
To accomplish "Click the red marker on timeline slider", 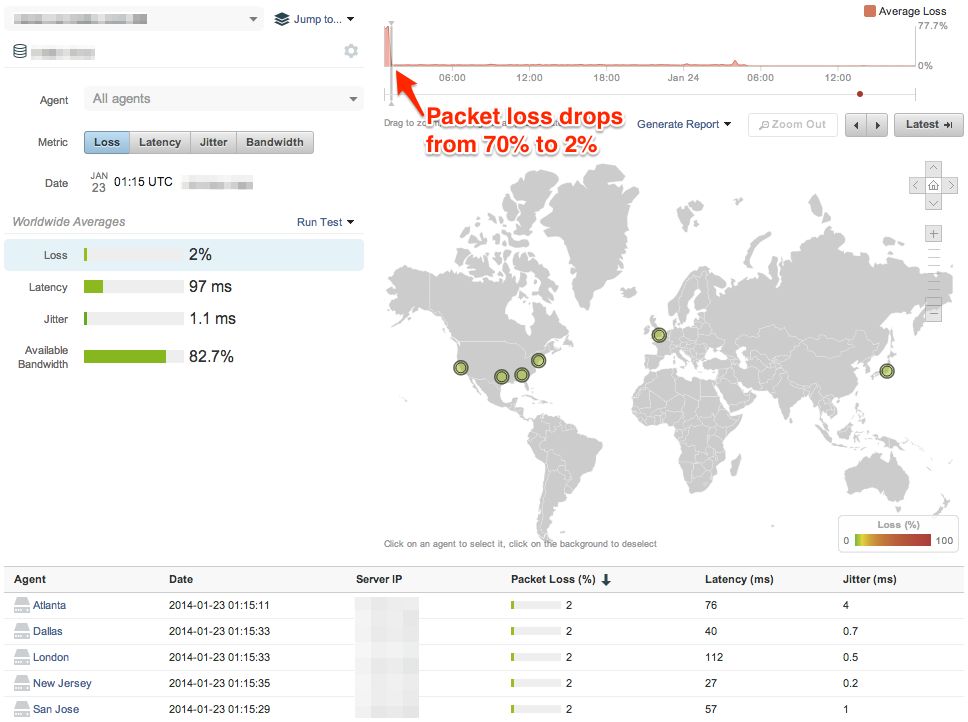I will click(x=860, y=94).
